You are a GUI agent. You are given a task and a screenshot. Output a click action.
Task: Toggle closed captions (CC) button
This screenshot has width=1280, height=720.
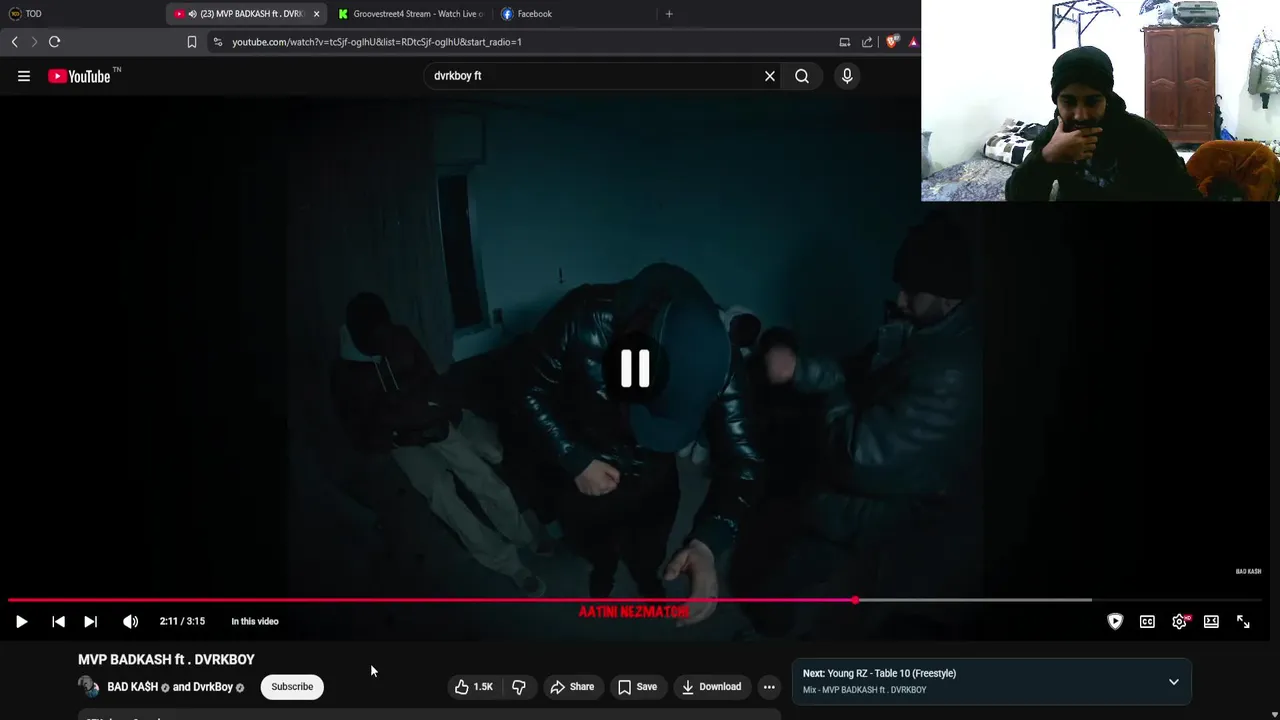(x=1147, y=621)
